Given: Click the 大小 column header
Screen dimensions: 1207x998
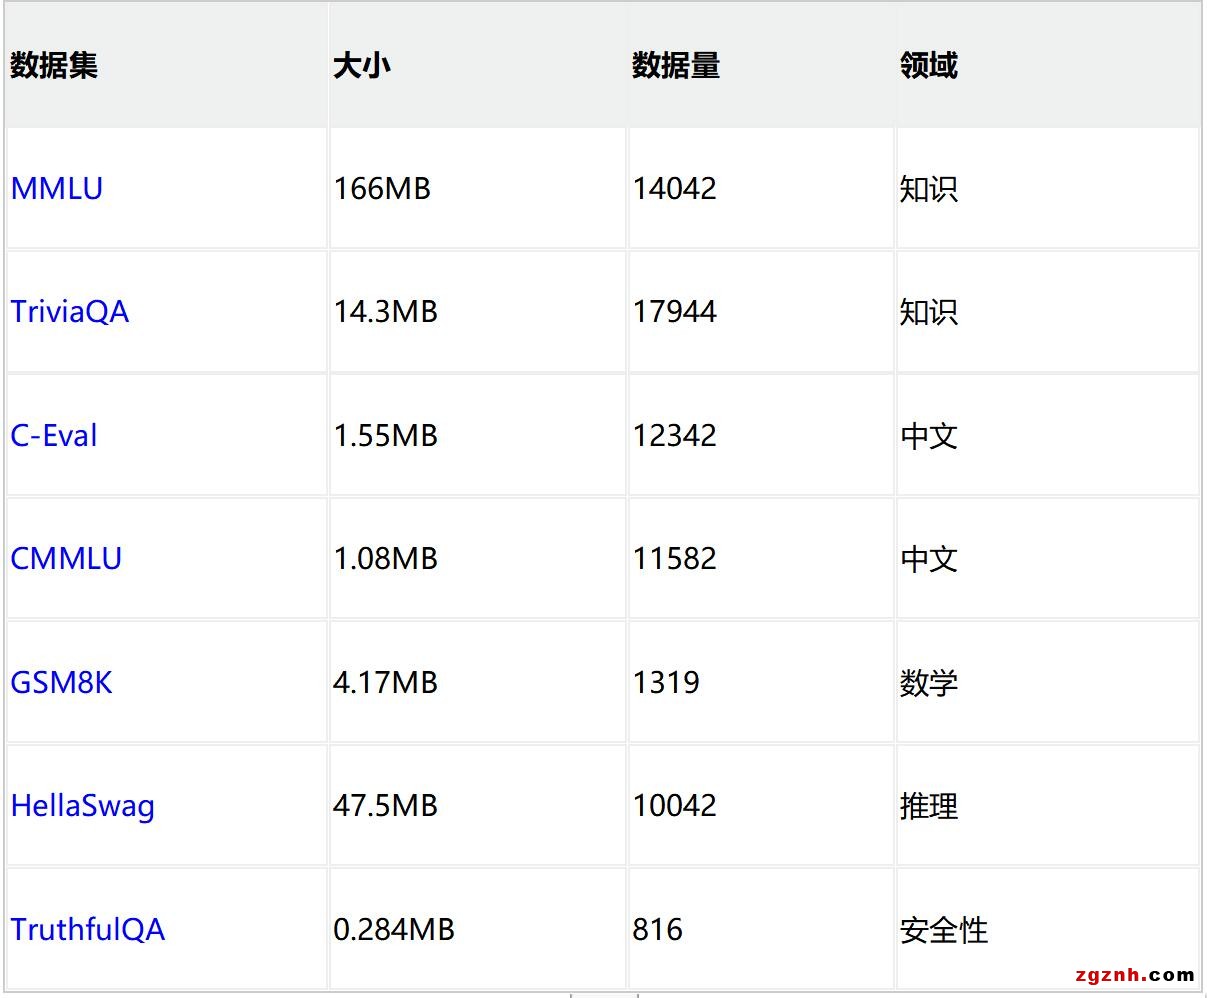Looking at the screenshot, I should [361, 66].
